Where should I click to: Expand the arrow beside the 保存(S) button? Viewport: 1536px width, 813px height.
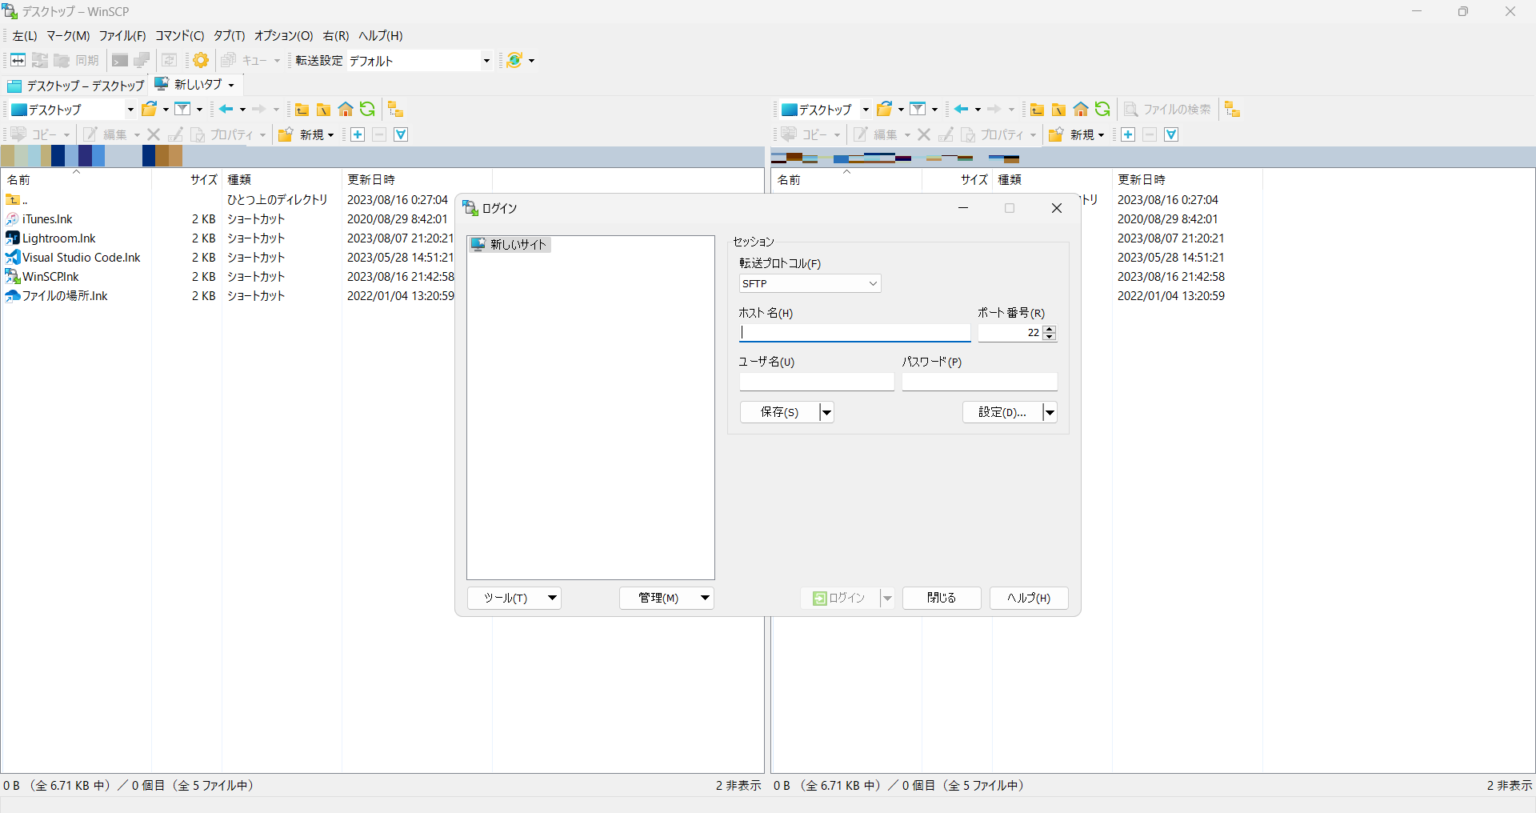point(827,412)
